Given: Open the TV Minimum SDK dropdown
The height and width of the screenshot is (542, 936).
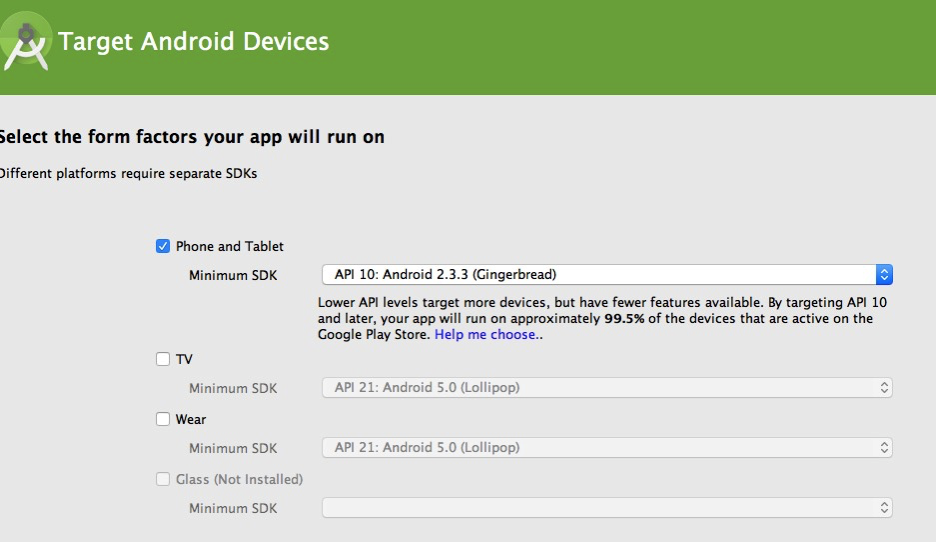Looking at the screenshot, I should point(607,387).
